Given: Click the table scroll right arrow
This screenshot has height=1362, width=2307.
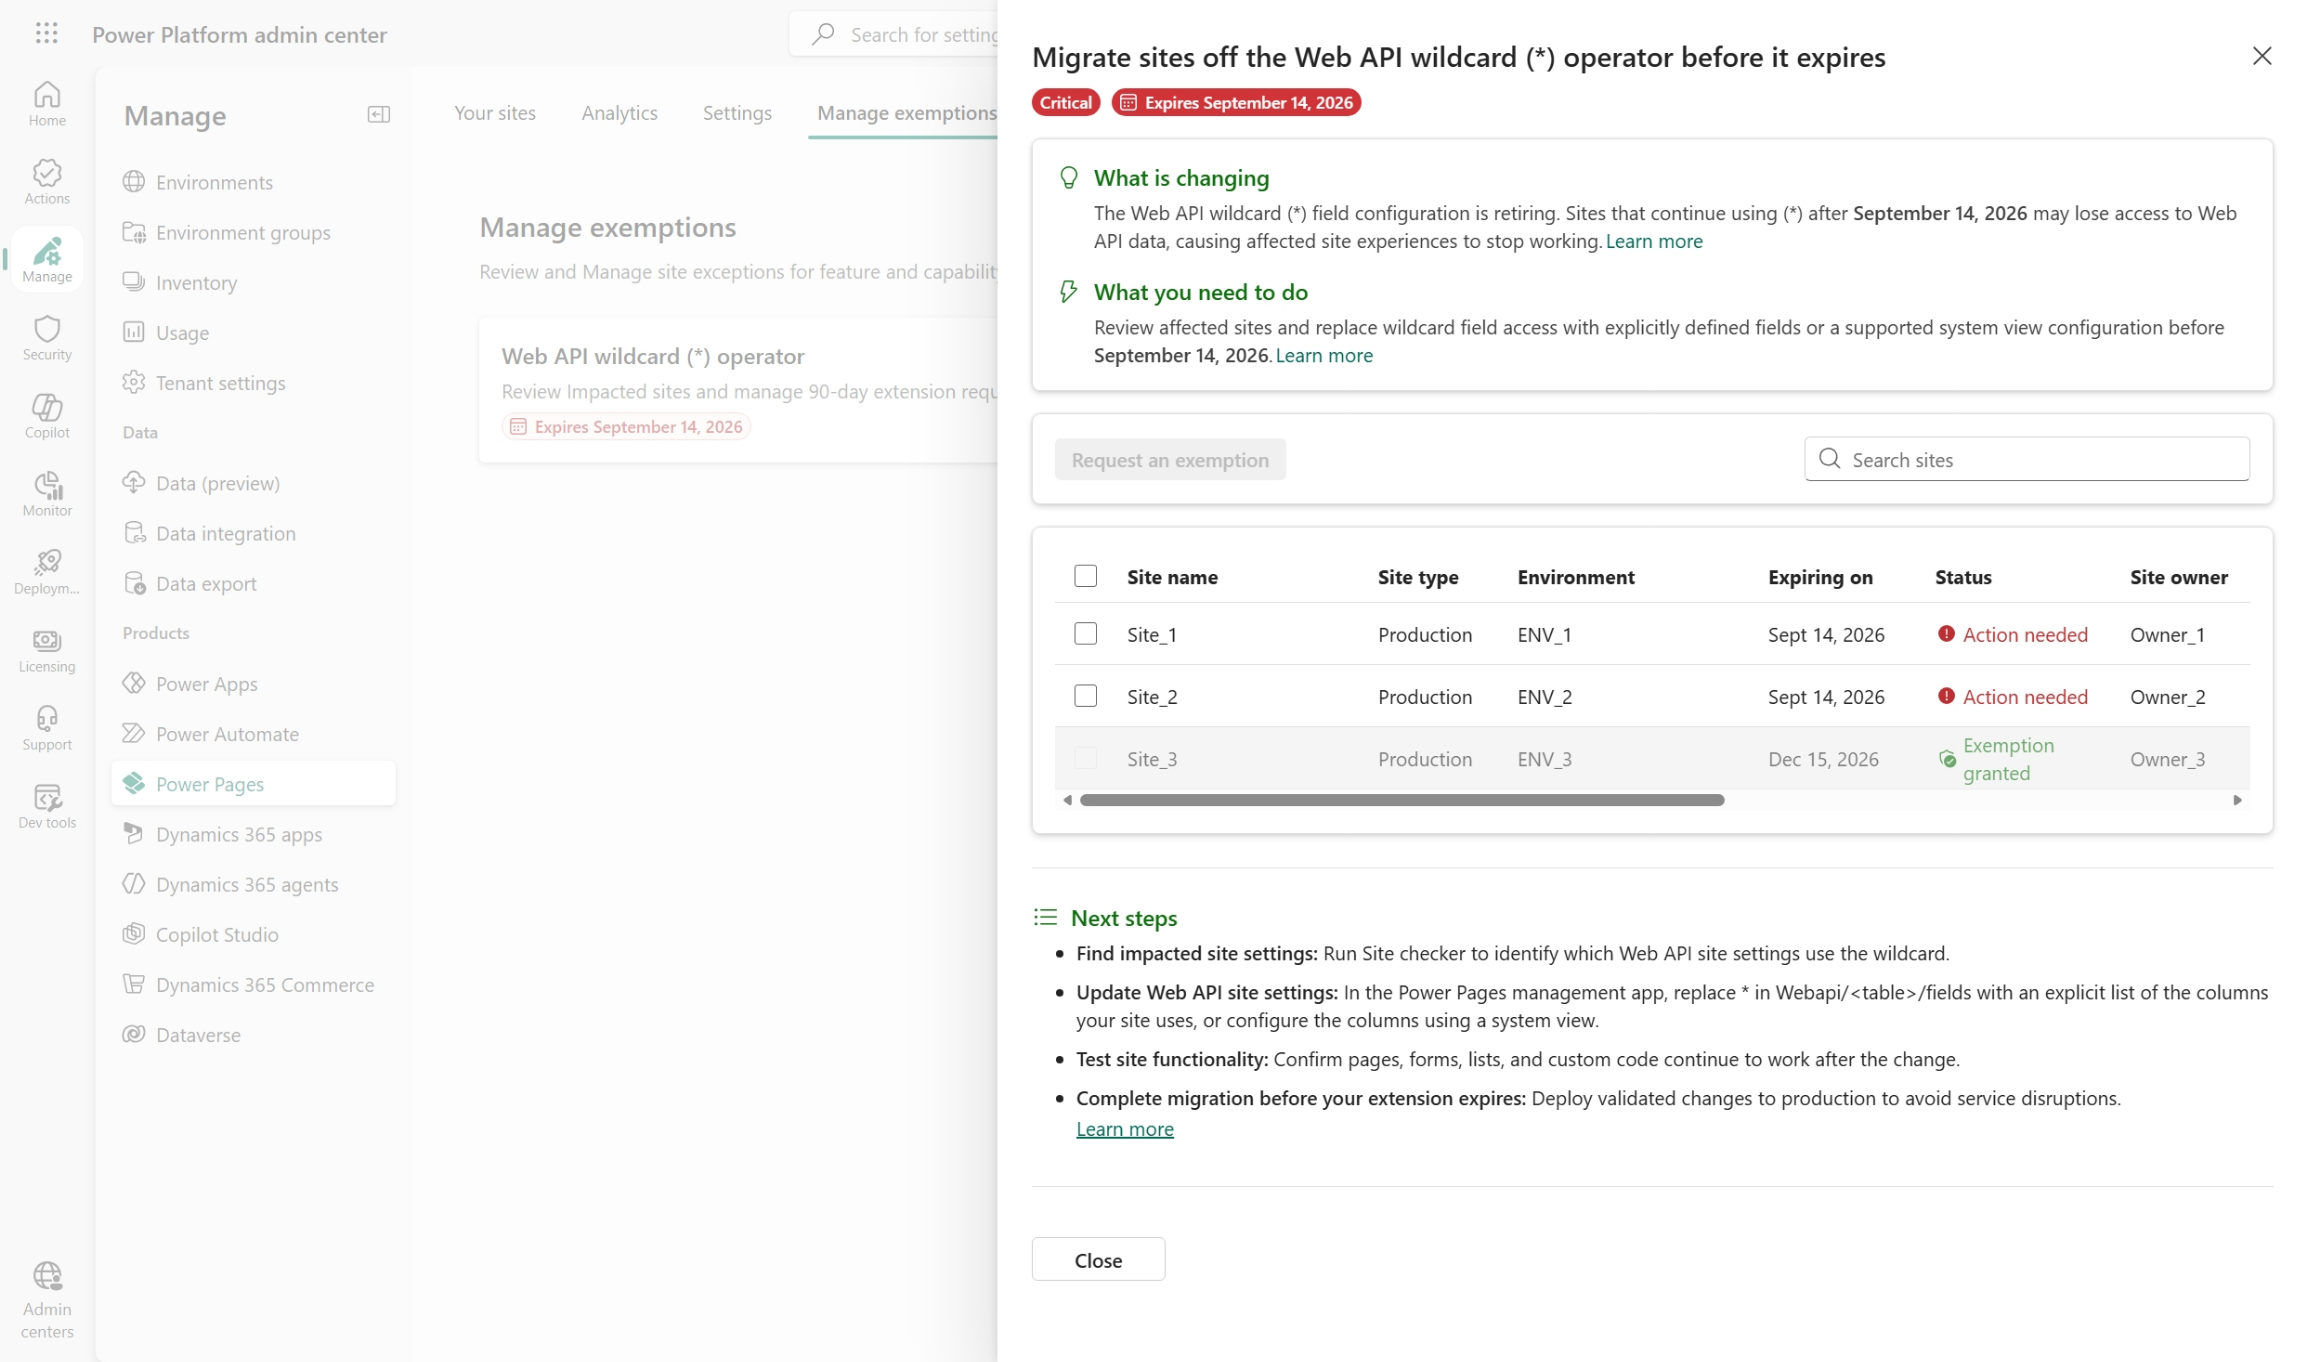Looking at the screenshot, I should pos(2237,800).
